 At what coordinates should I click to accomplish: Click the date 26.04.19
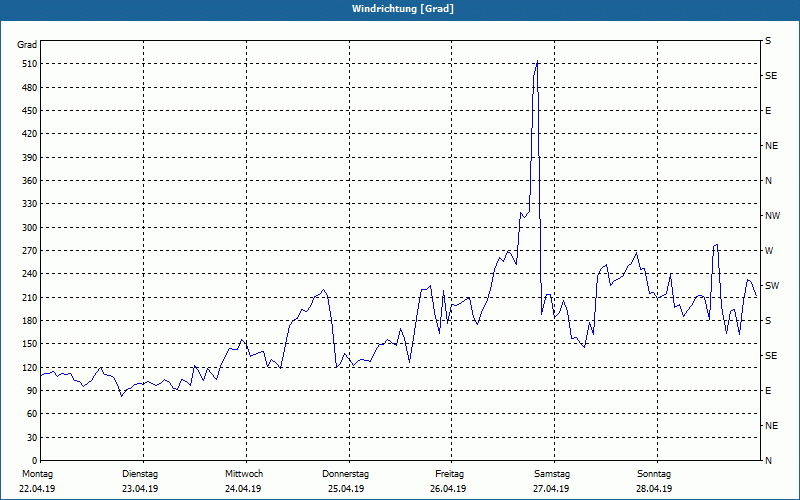pyautogui.click(x=448, y=489)
